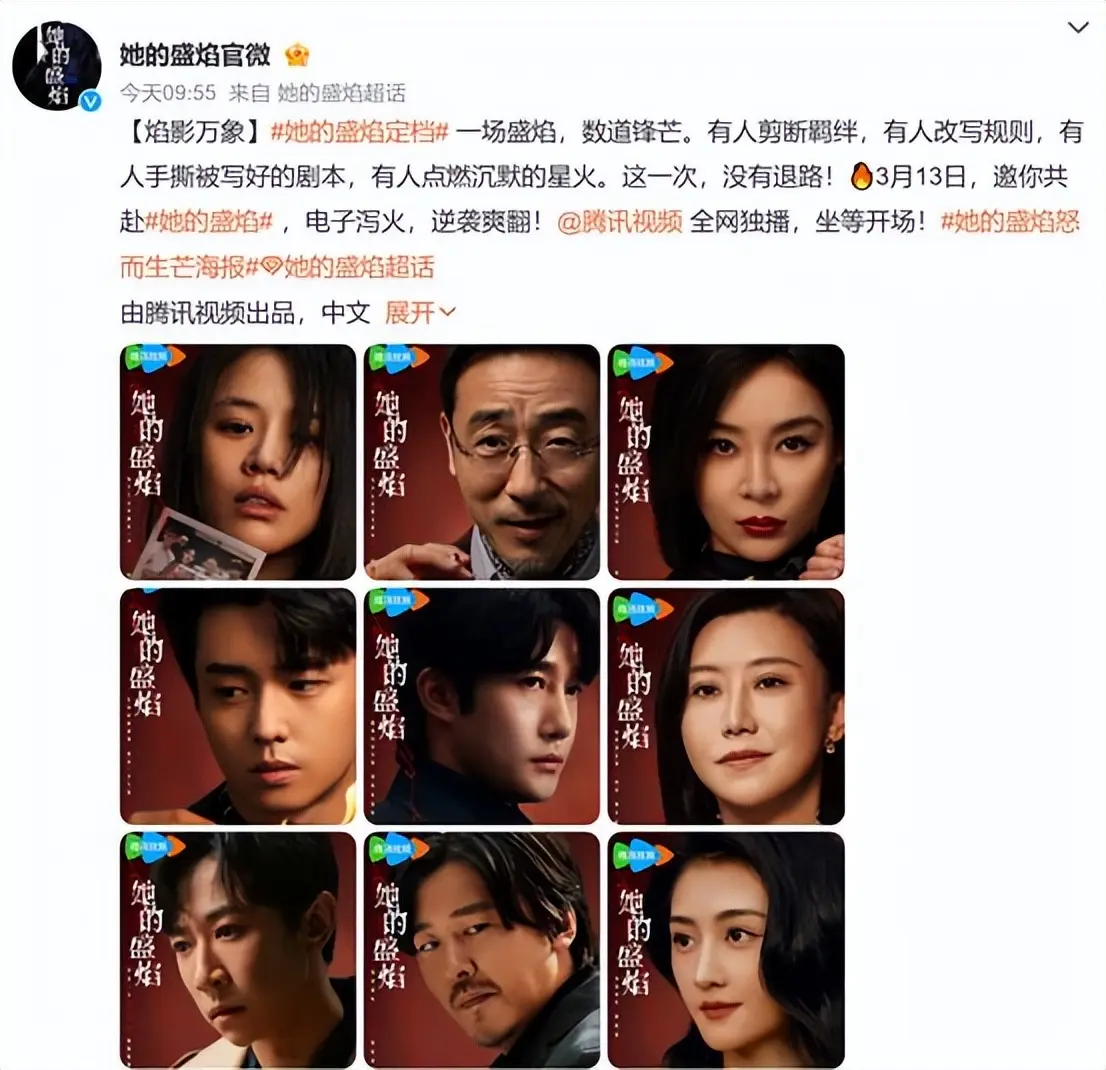Image resolution: width=1106 pixels, height=1070 pixels.
Task: Open the 她的盛焰官微 profile avatar
Action: coord(57,66)
